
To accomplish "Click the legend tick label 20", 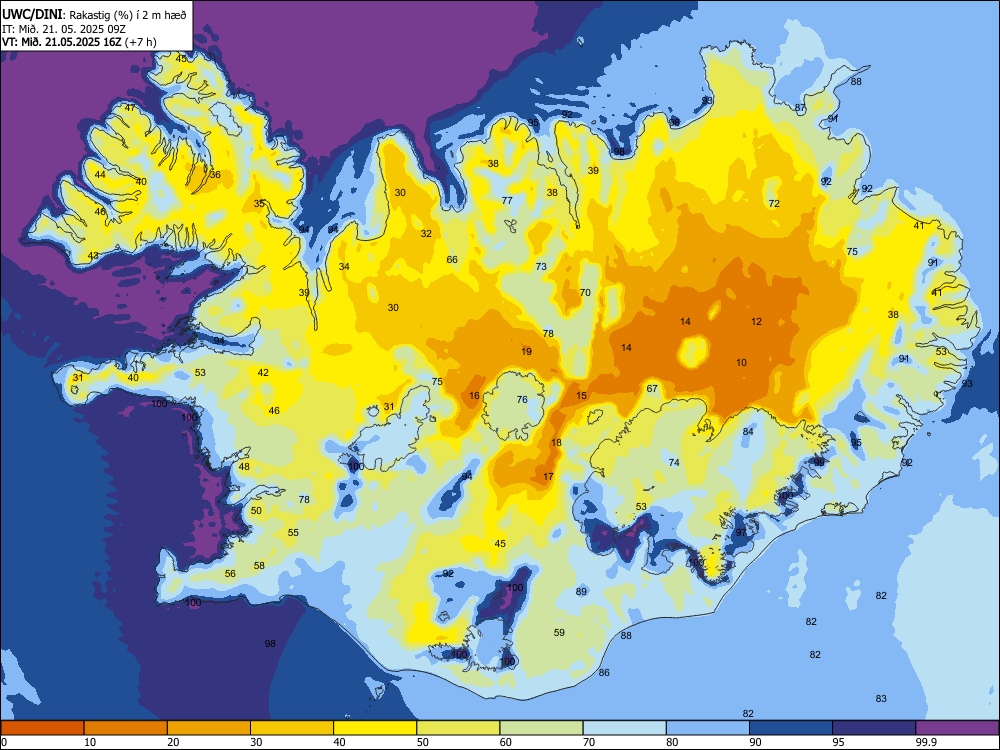I will pos(173,742).
